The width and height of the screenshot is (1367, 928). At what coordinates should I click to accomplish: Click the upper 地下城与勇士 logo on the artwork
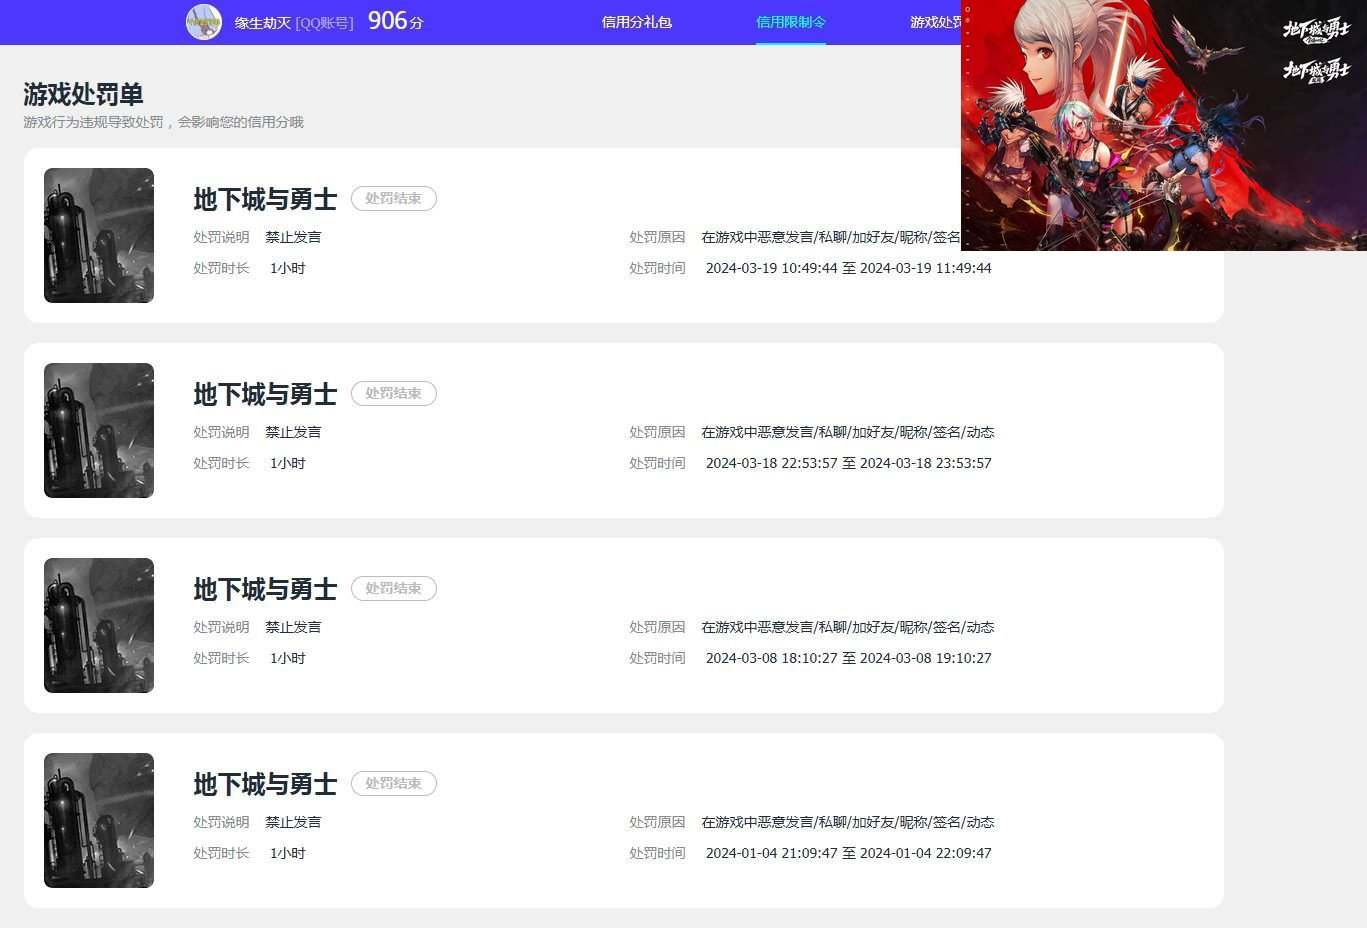(x=1316, y=31)
